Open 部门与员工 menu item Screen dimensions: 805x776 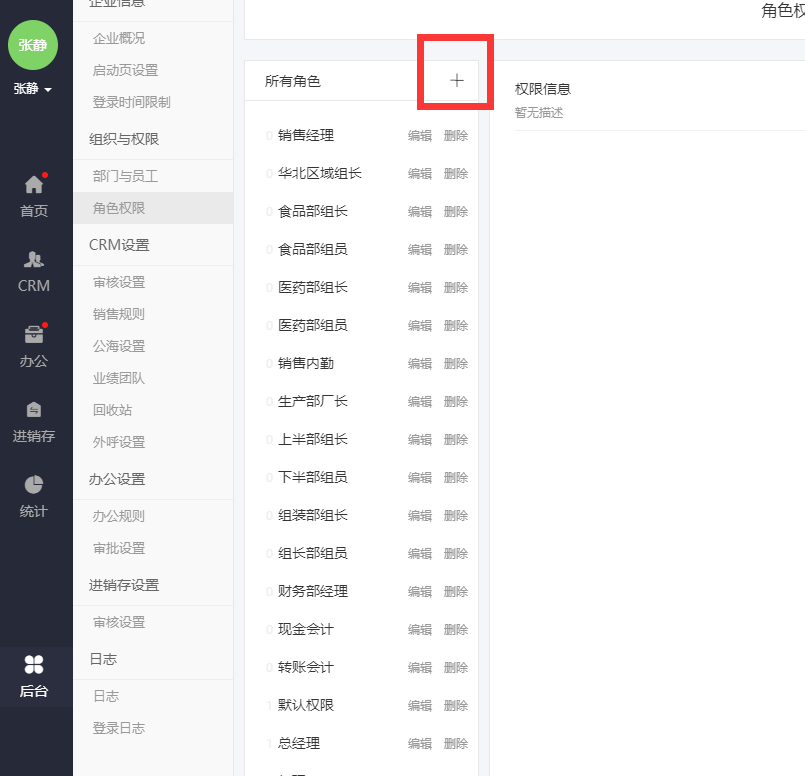coord(126,176)
